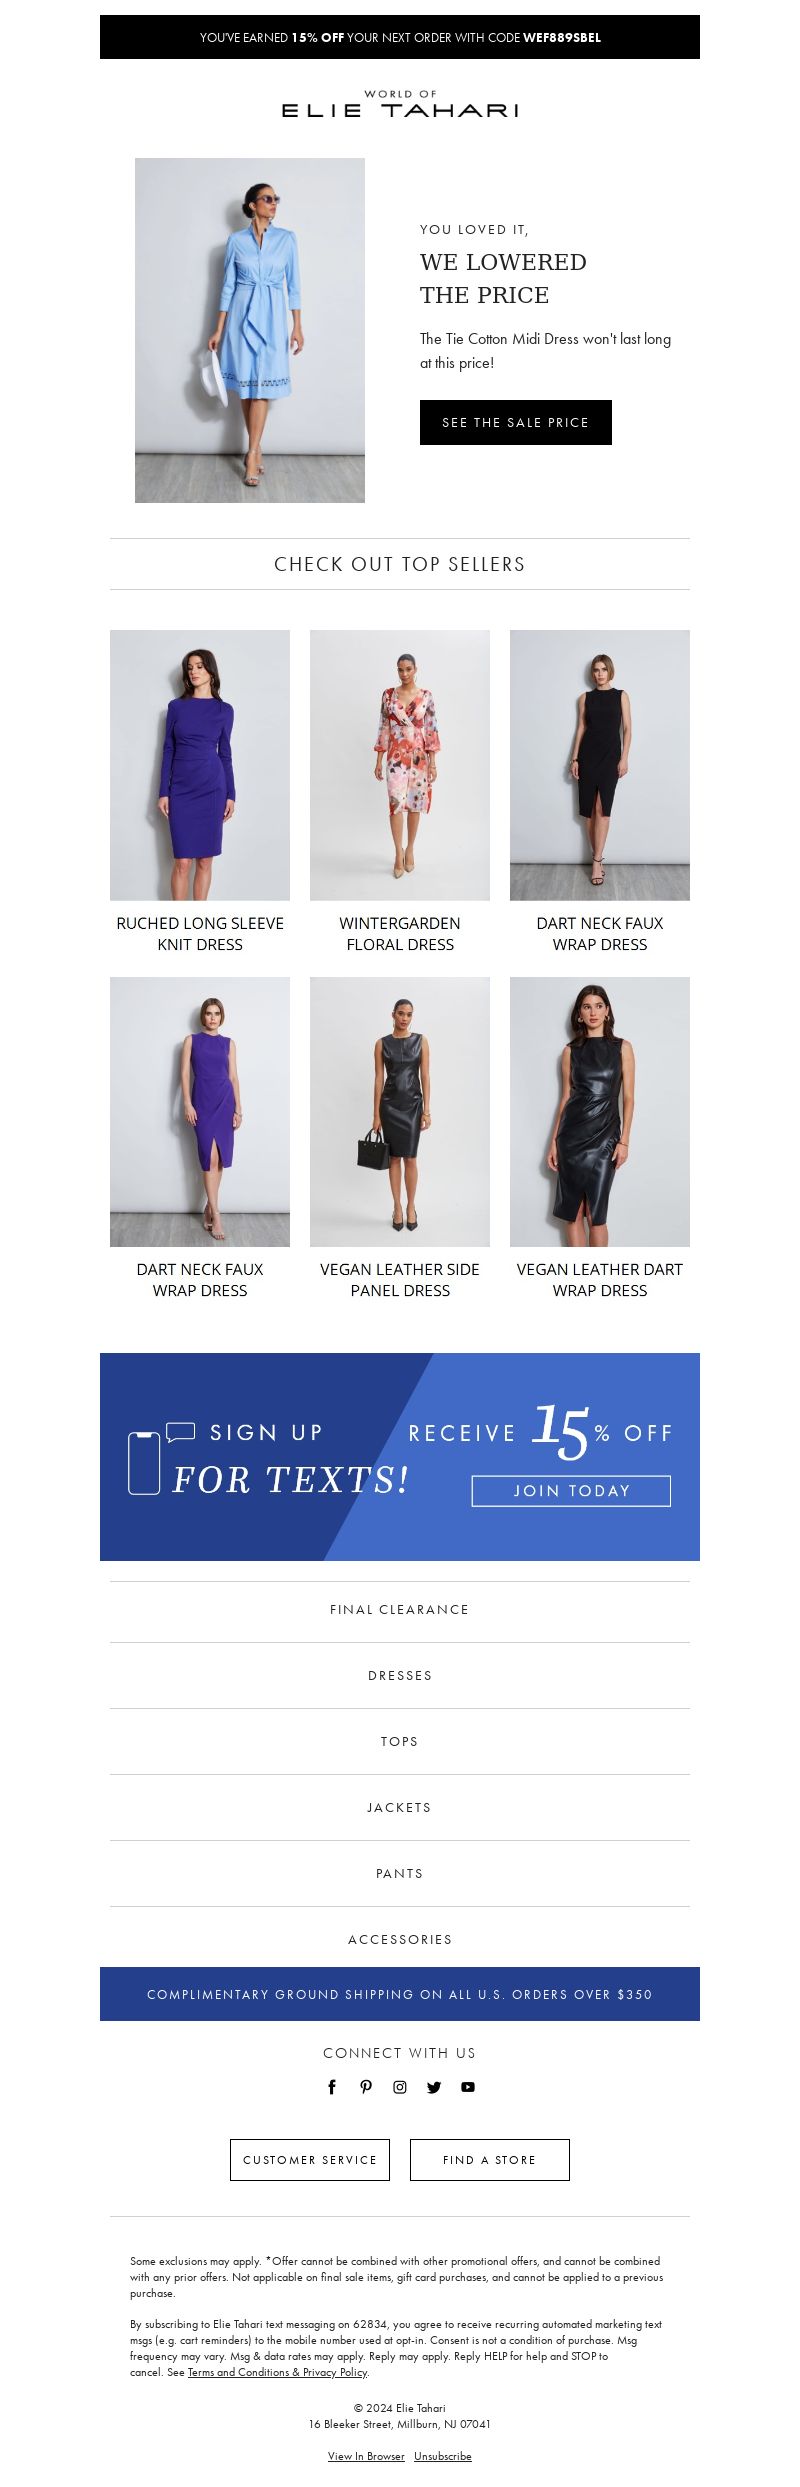The image size is (800, 2487).
Task: Click the Elie Tahari logo
Action: pos(400,104)
